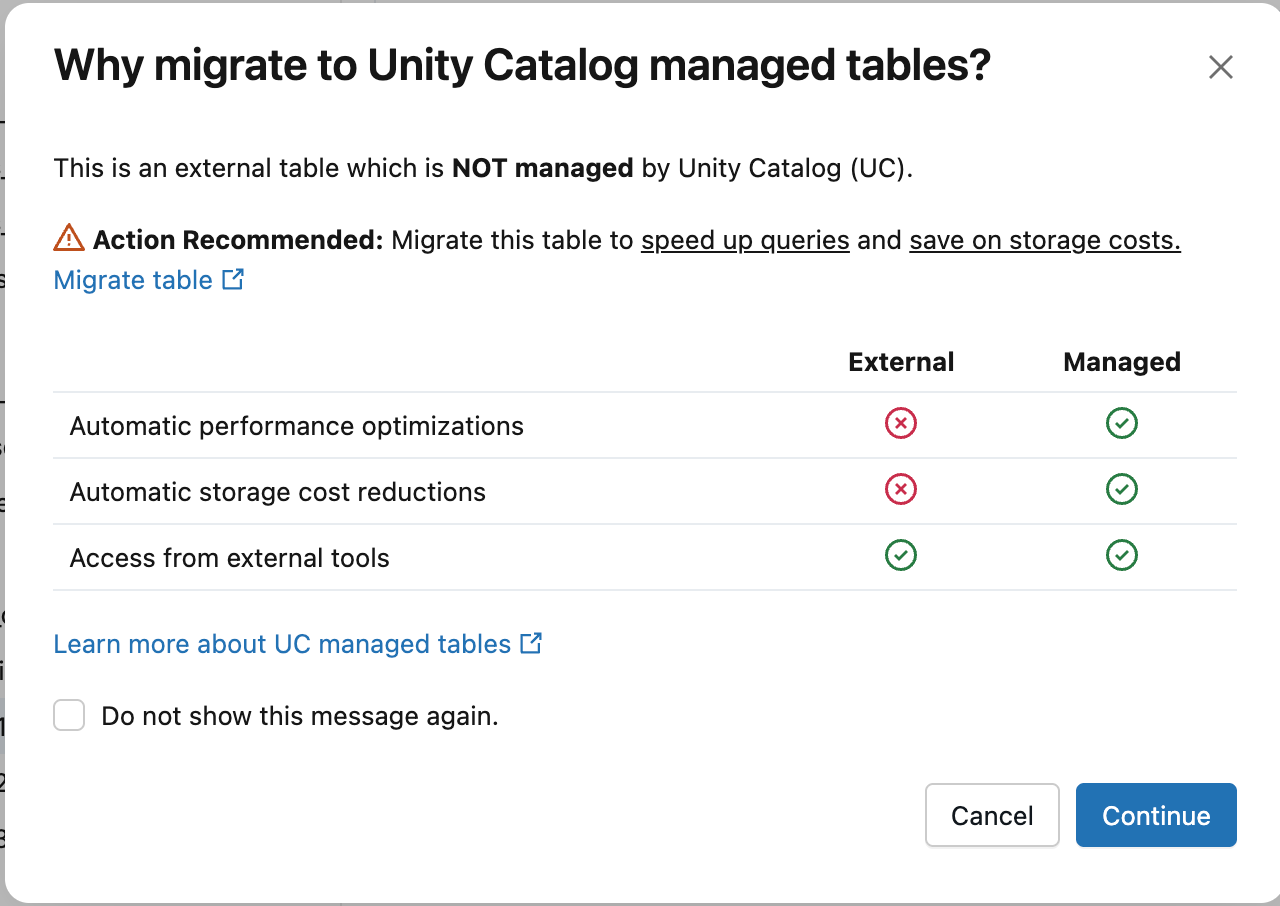The image size is (1280, 906).
Task: Click the Automatic performance optimizations row label
Action: coord(296,425)
